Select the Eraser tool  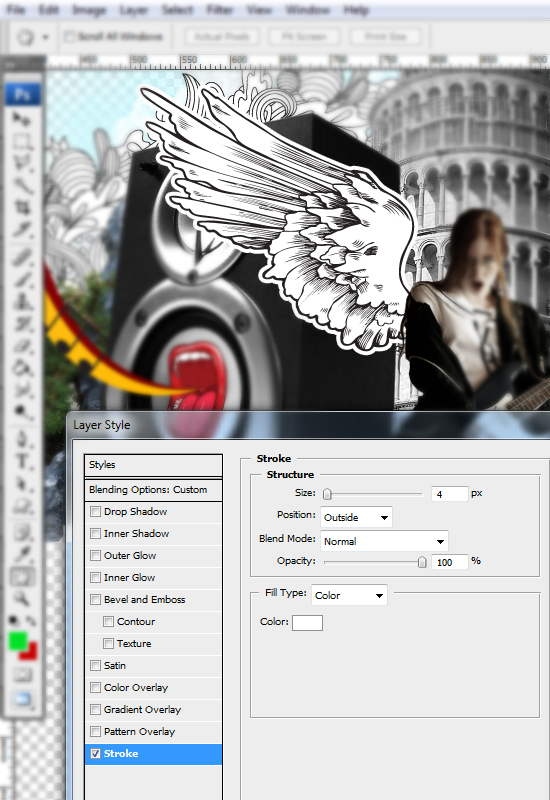click(x=21, y=345)
